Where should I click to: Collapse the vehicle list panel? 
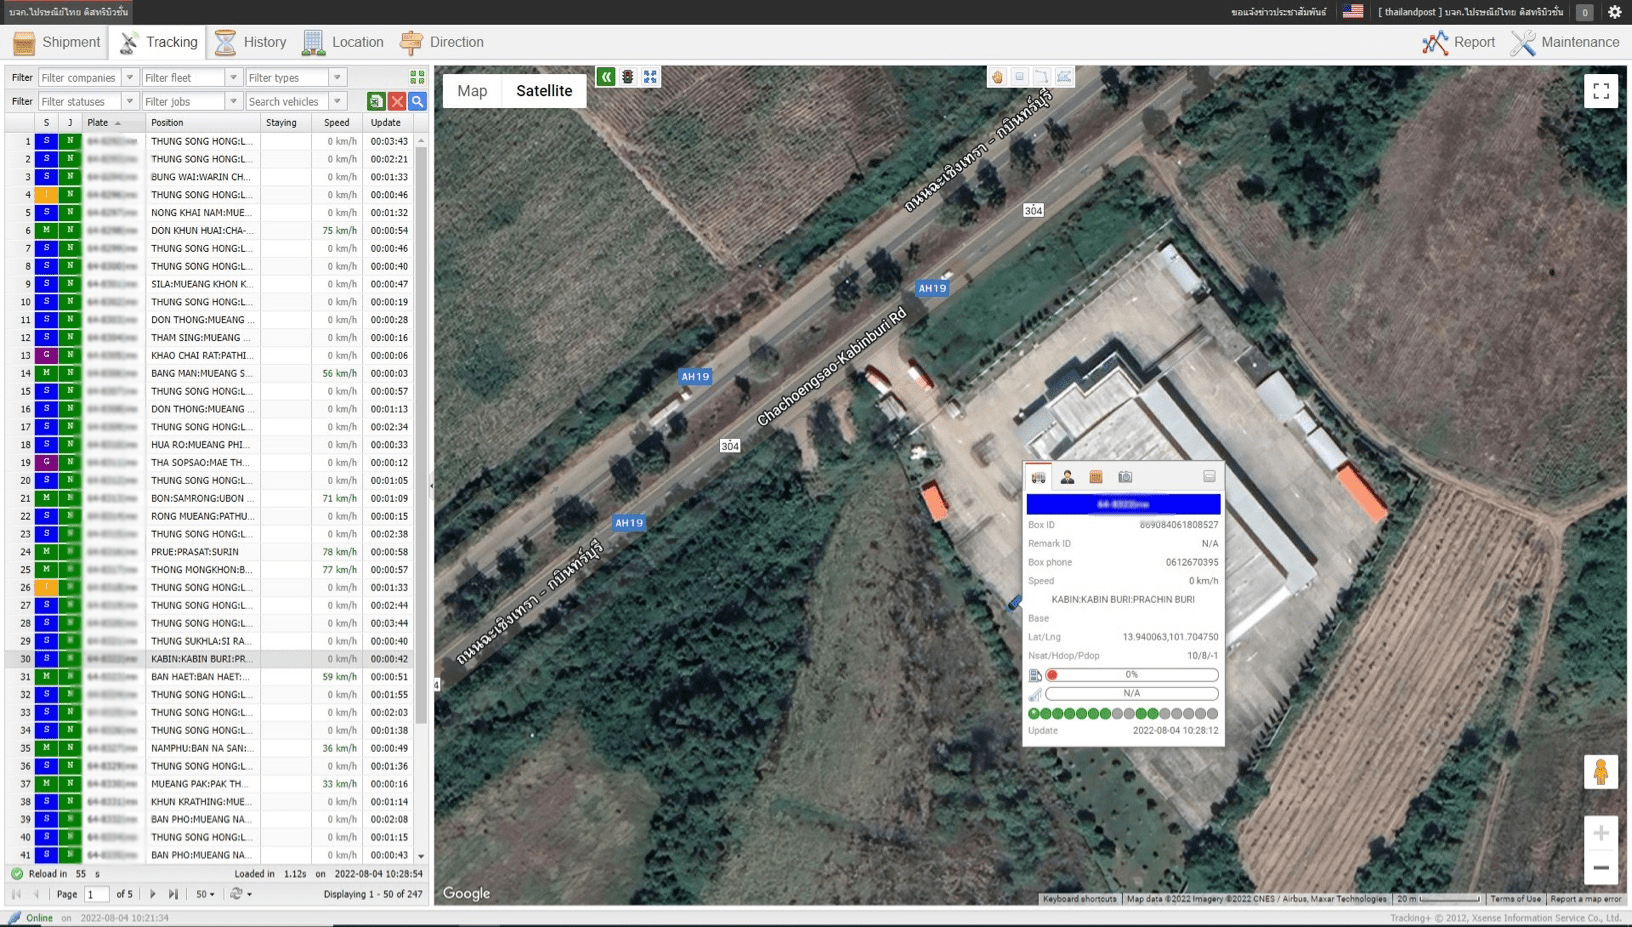coord(605,76)
